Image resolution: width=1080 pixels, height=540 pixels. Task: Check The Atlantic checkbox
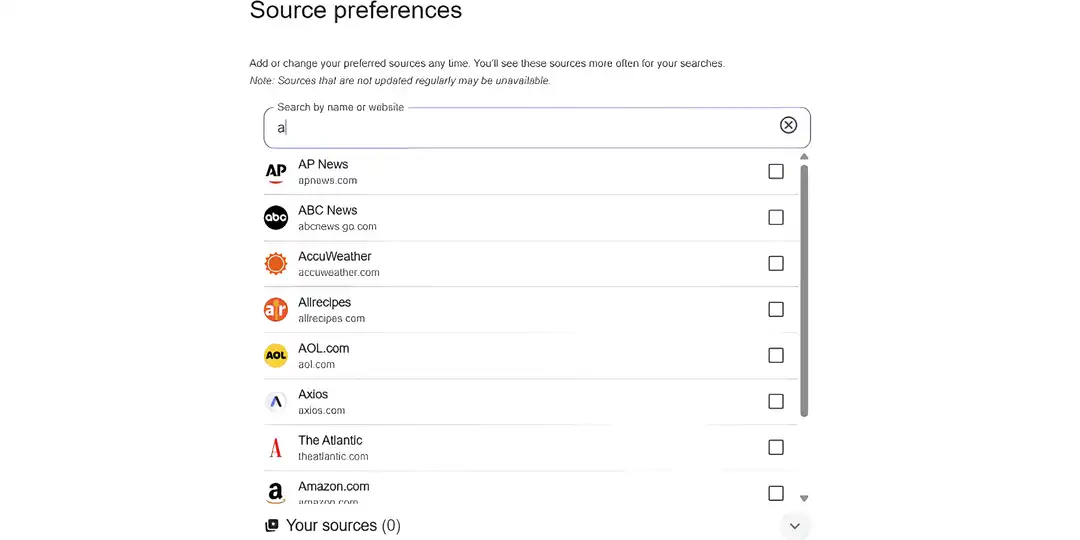776,448
